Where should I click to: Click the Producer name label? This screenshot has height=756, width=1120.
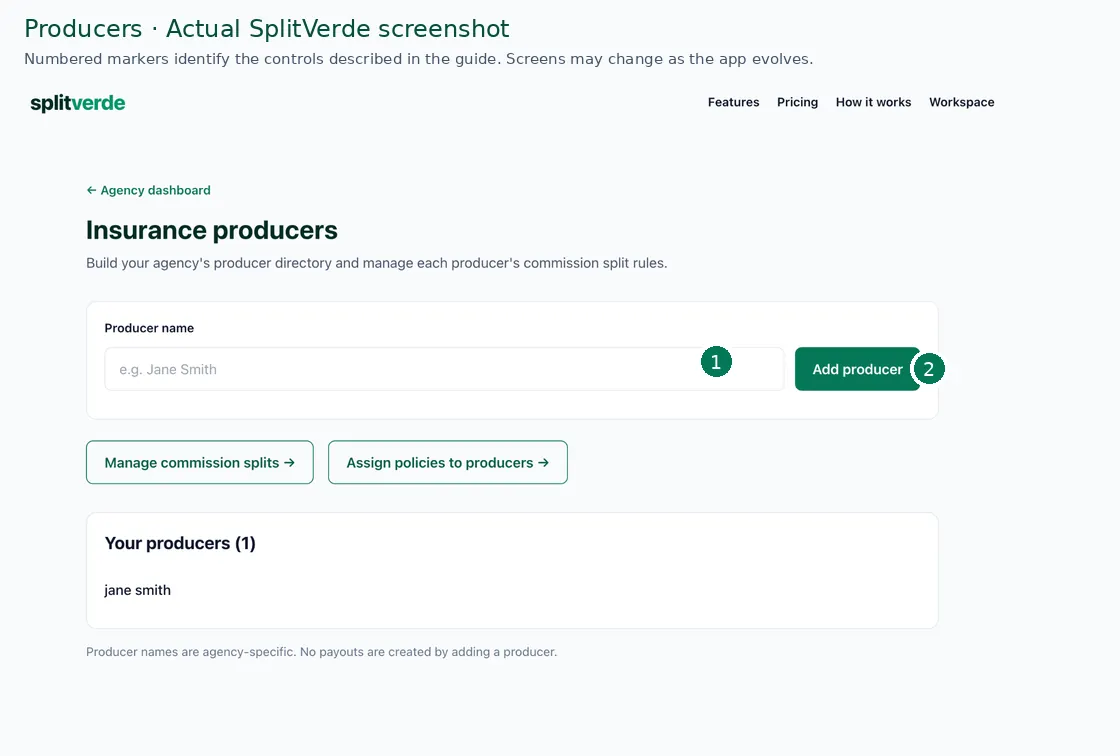(149, 328)
